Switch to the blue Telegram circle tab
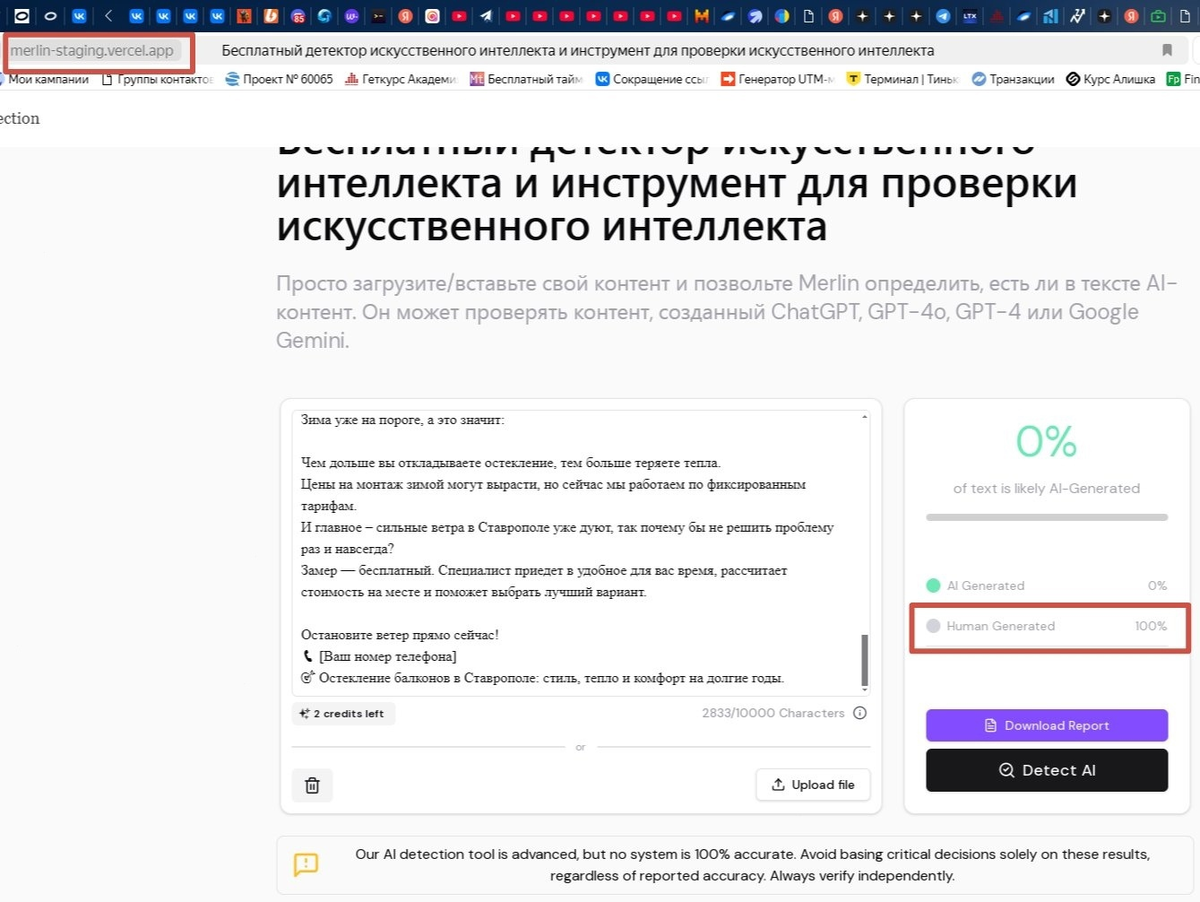Screen dimensions: 1200x902 tap(942, 16)
